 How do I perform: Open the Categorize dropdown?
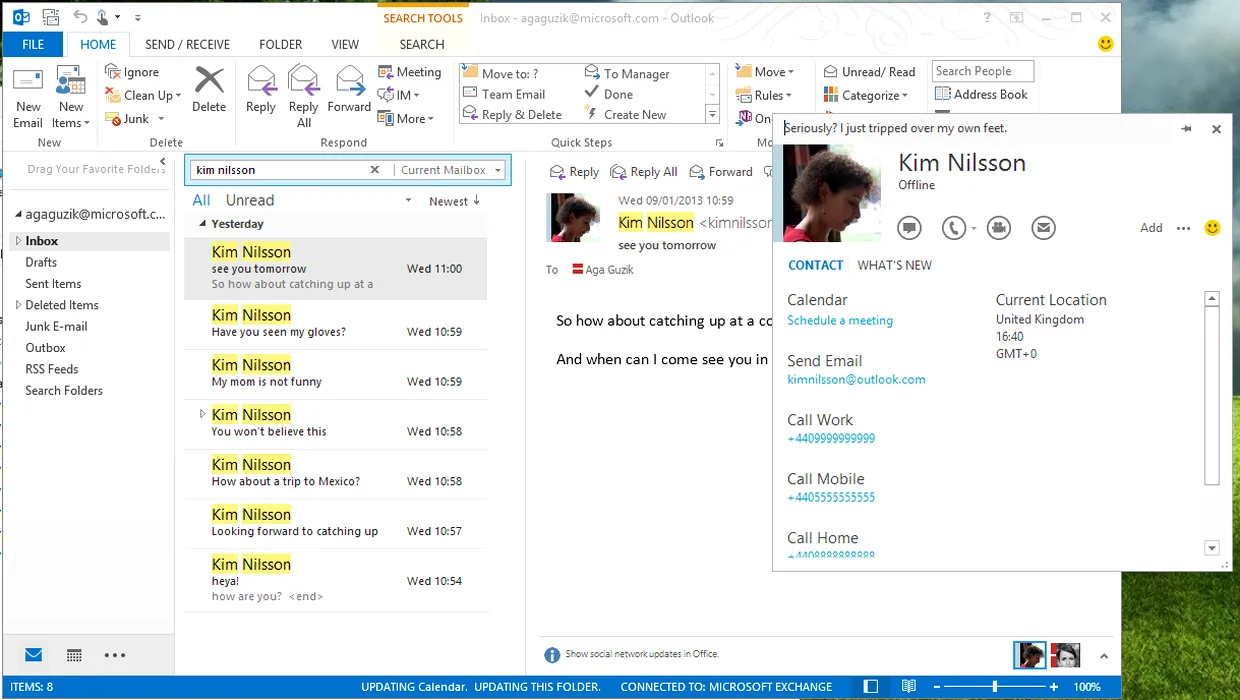point(866,95)
